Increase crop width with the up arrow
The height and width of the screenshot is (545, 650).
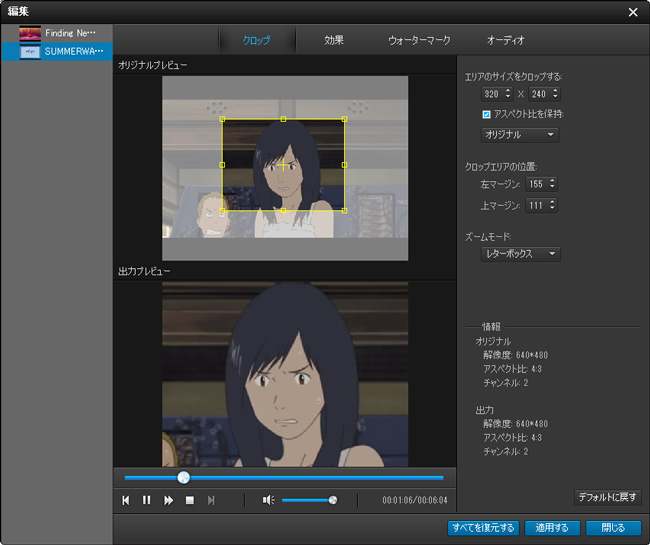pos(507,90)
